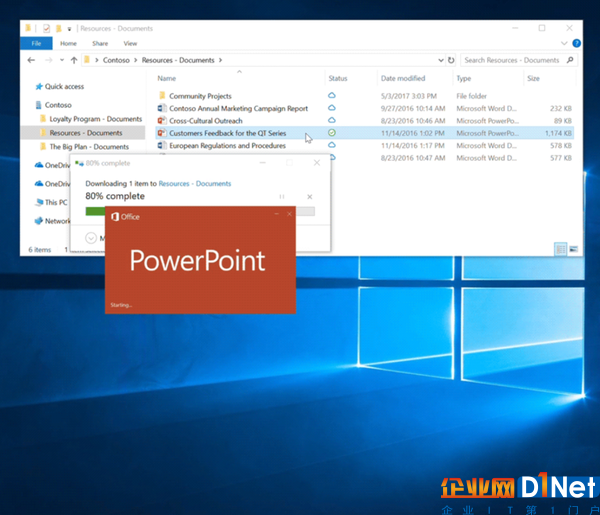The image size is (600, 515).
Task: Sort by Date modified column header
Action: click(x=403, y=78)
